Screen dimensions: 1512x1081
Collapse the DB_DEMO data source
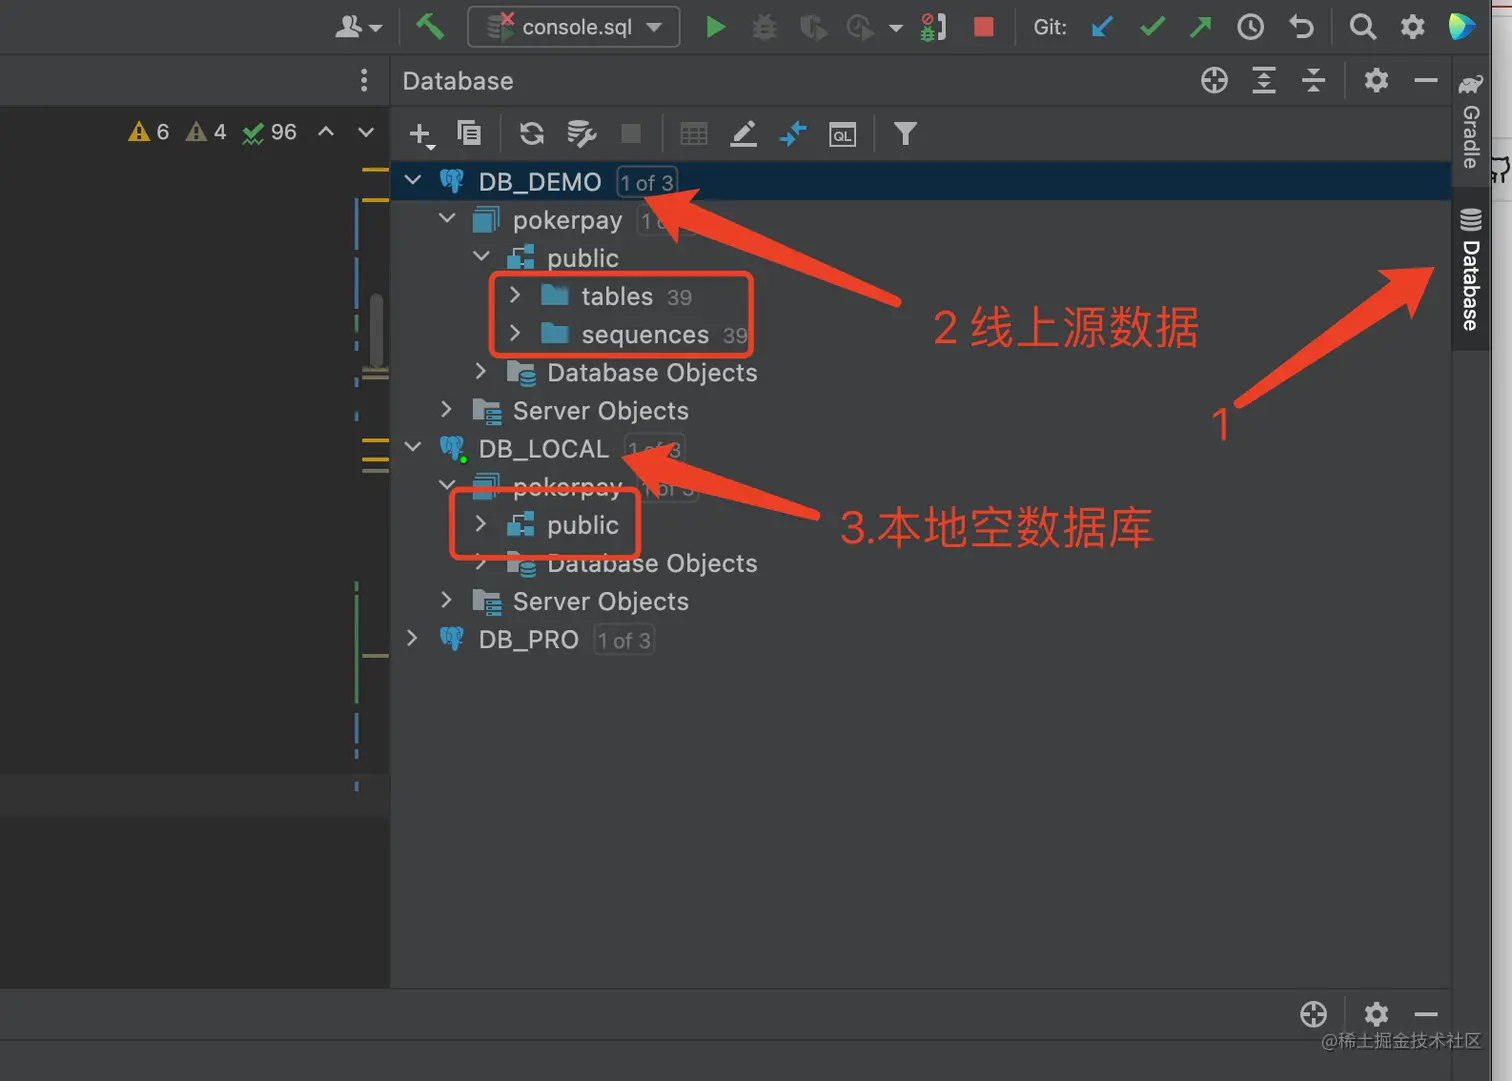click(x=413, y=181)
